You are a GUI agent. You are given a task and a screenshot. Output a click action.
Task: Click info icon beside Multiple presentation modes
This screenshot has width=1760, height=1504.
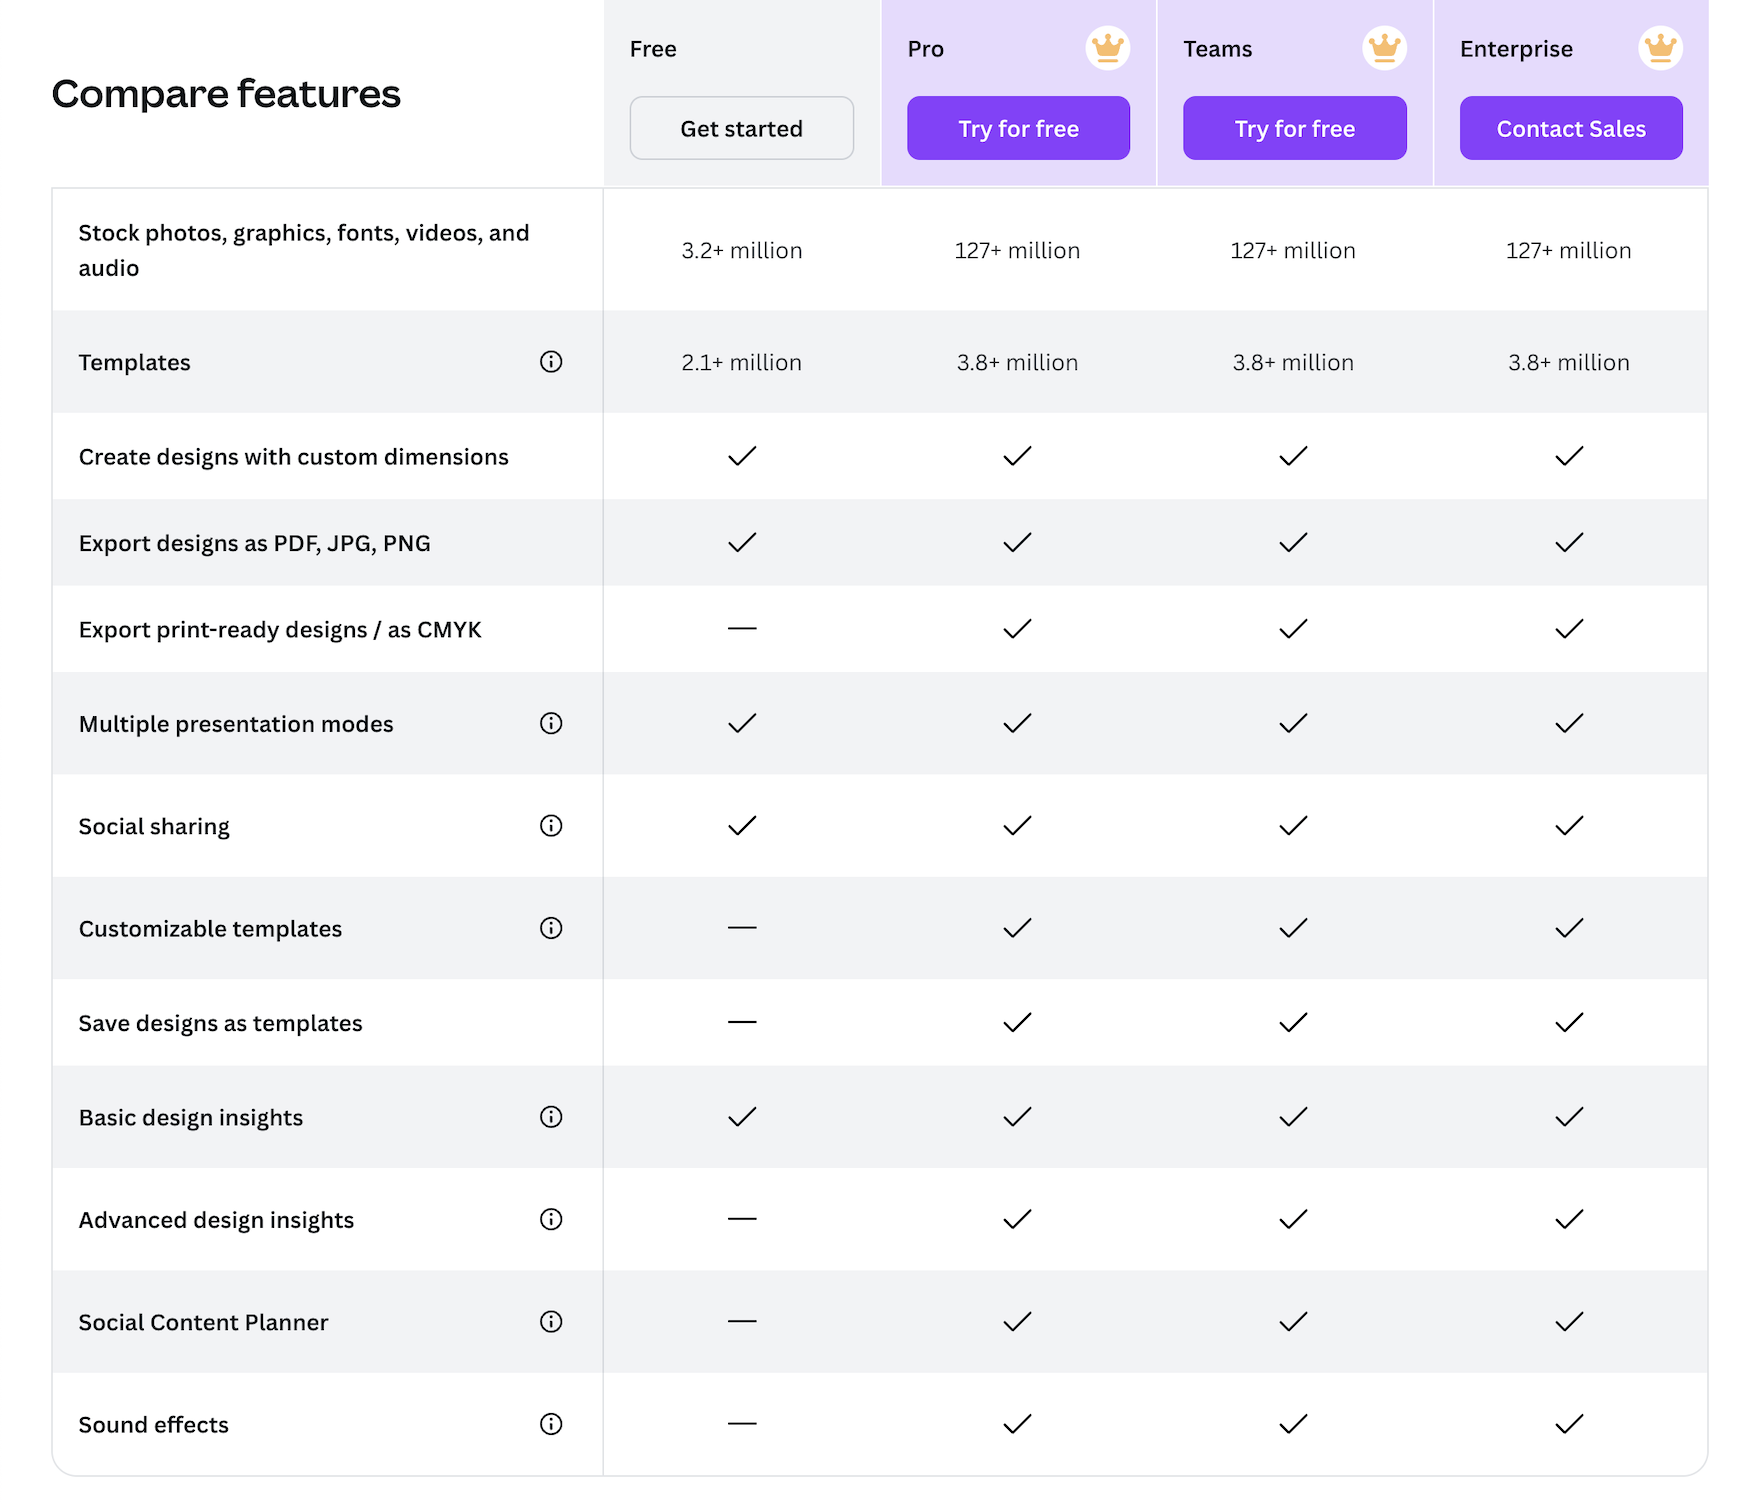[x=551, y=723]
